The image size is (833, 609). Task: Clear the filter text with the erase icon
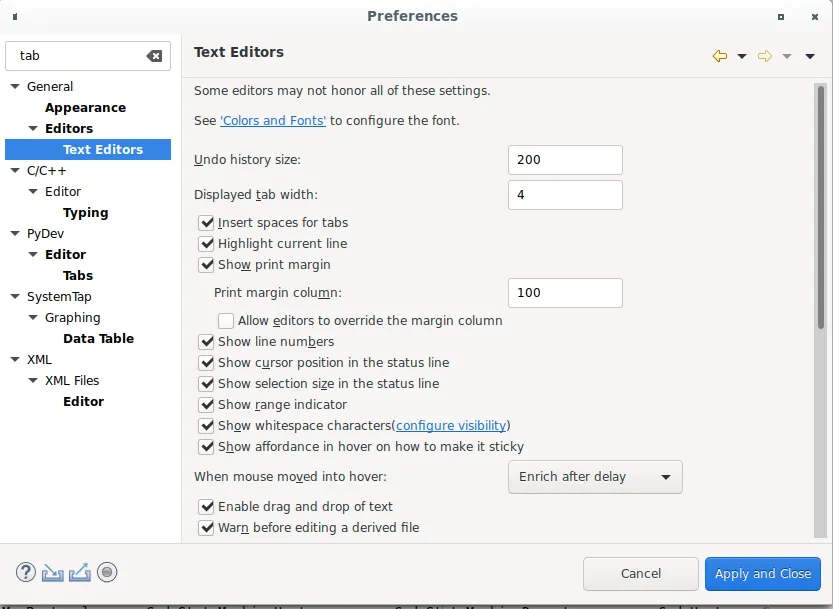154,56
